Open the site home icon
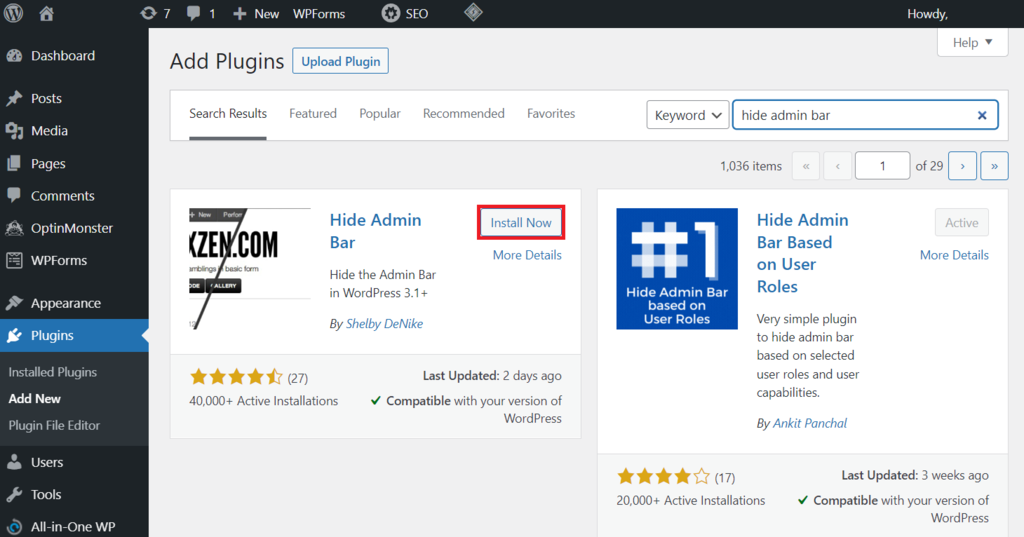The image size is (1024, 537). tap(47, 14)
